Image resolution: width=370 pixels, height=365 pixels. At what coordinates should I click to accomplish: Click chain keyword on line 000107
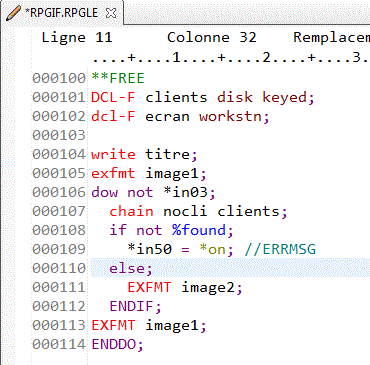tap(131, 211)
